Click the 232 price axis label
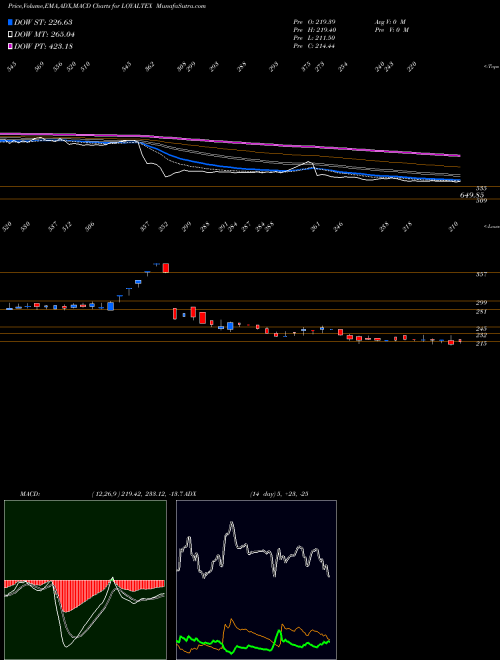500x660 pixels. click(481, 335)
